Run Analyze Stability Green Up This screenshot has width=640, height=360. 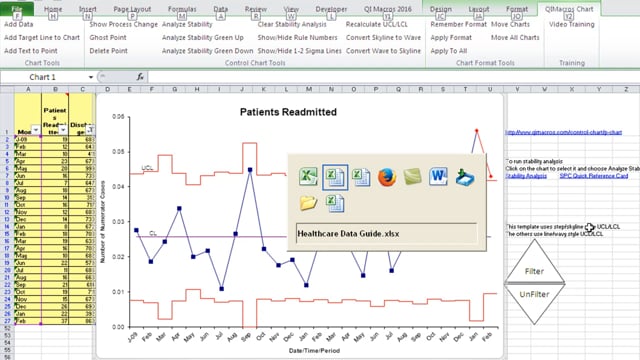pyautogui.click(x=202, y=38)
